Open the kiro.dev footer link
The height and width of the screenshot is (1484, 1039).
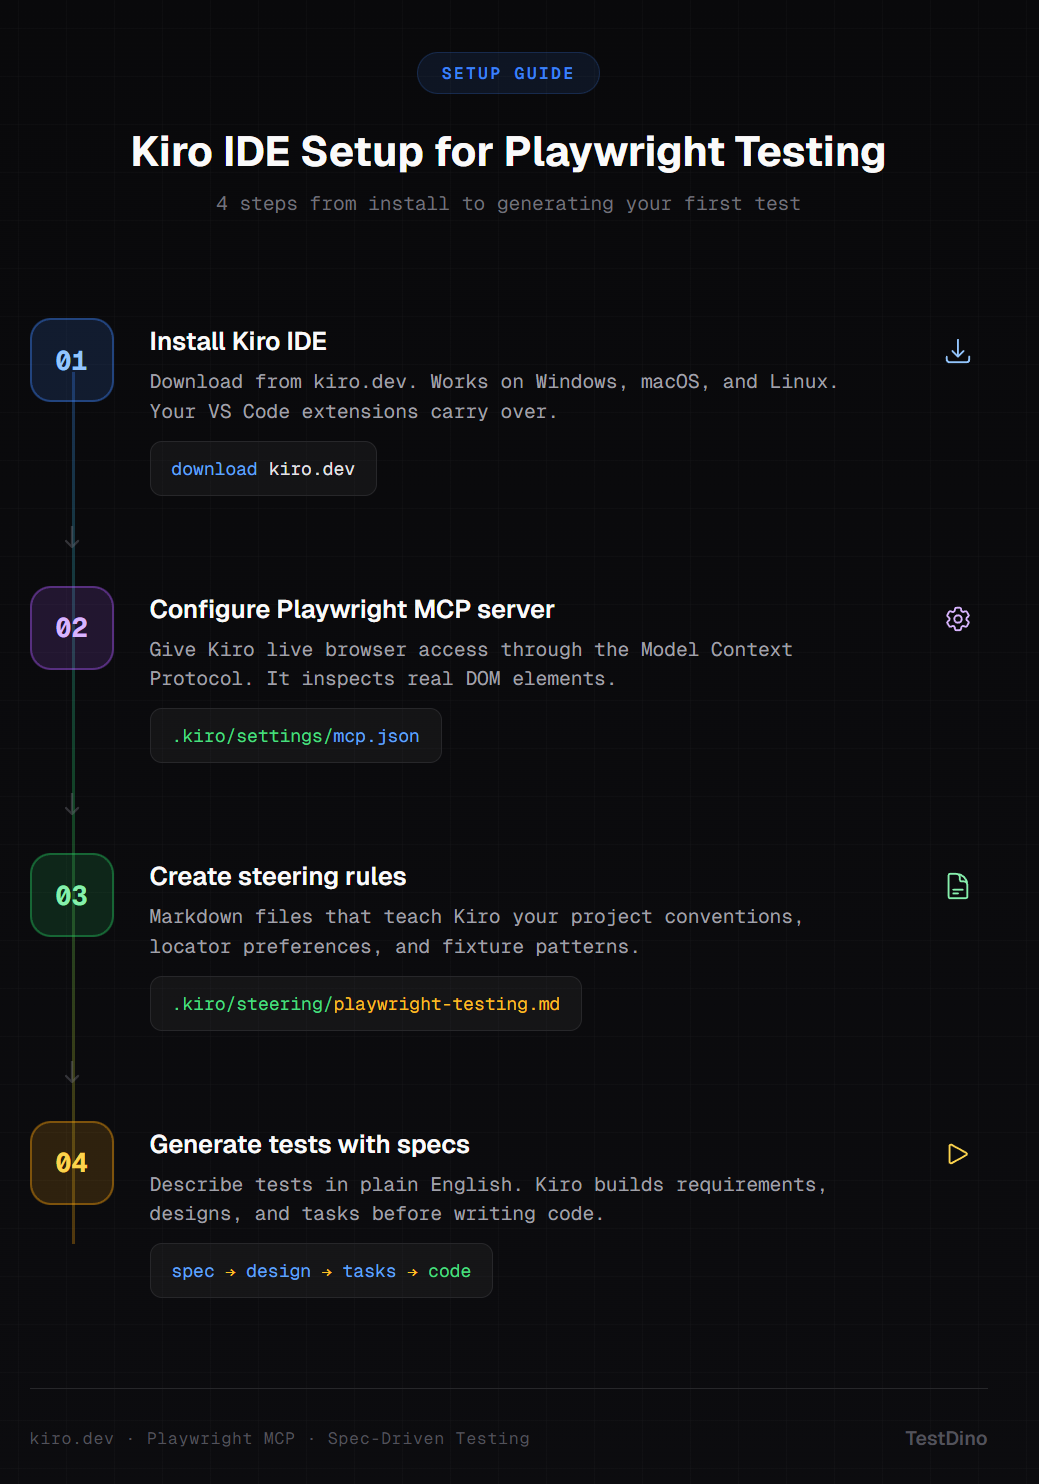click(x=72, y=1438)
